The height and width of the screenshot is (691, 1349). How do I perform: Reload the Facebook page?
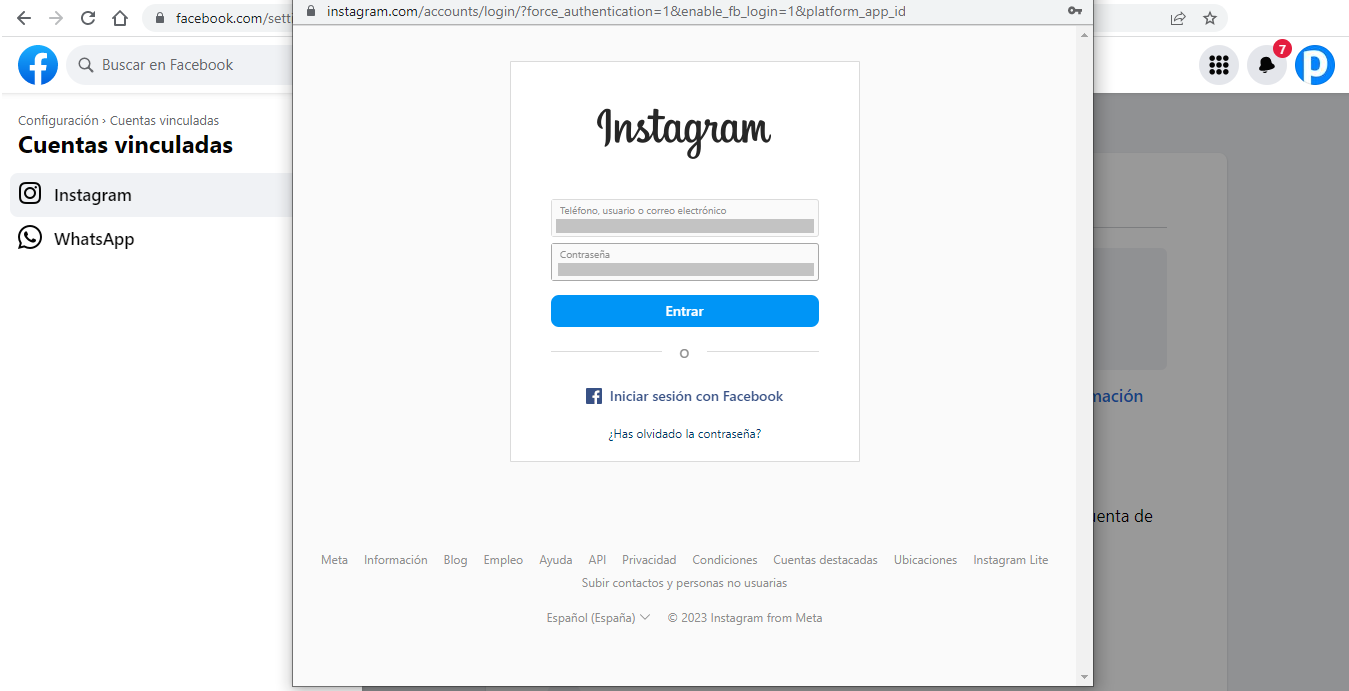point(88,18)
